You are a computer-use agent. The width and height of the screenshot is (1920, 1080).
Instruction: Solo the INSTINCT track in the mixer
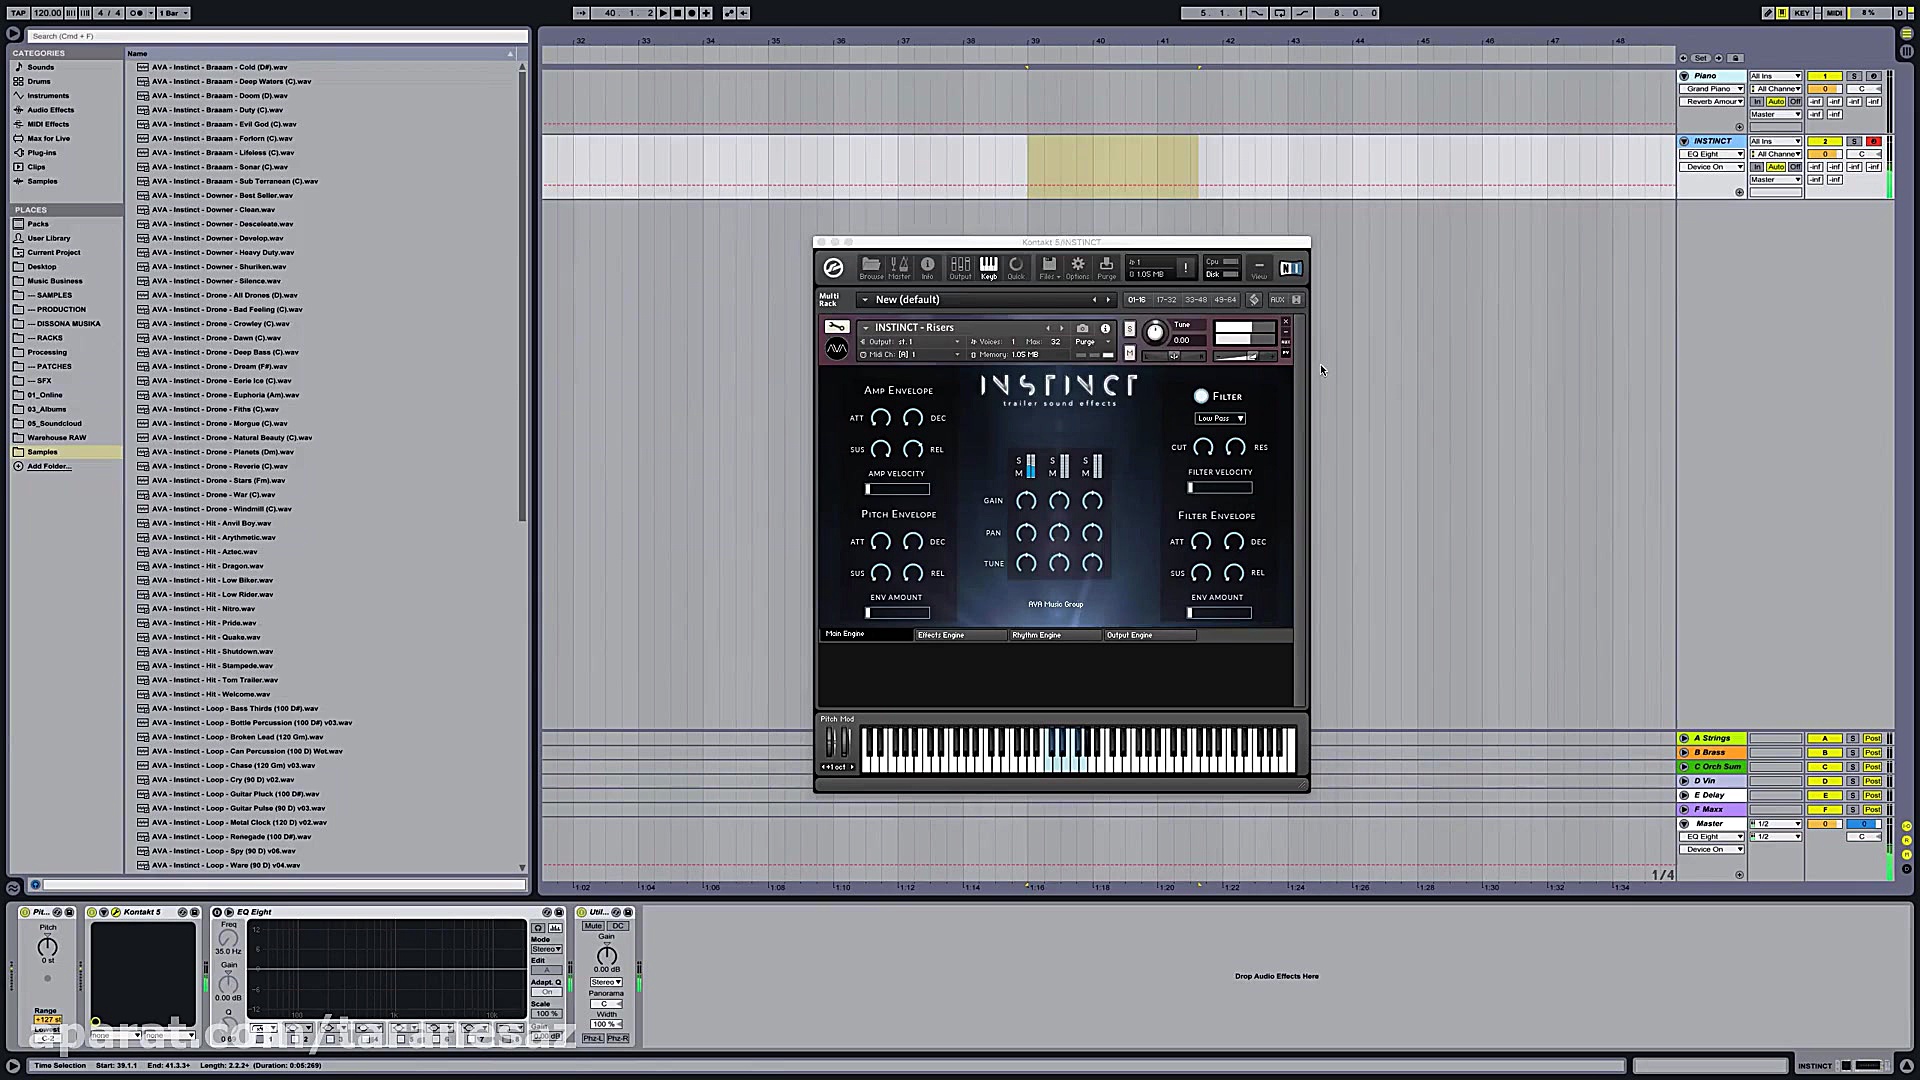click(1852, 141)
